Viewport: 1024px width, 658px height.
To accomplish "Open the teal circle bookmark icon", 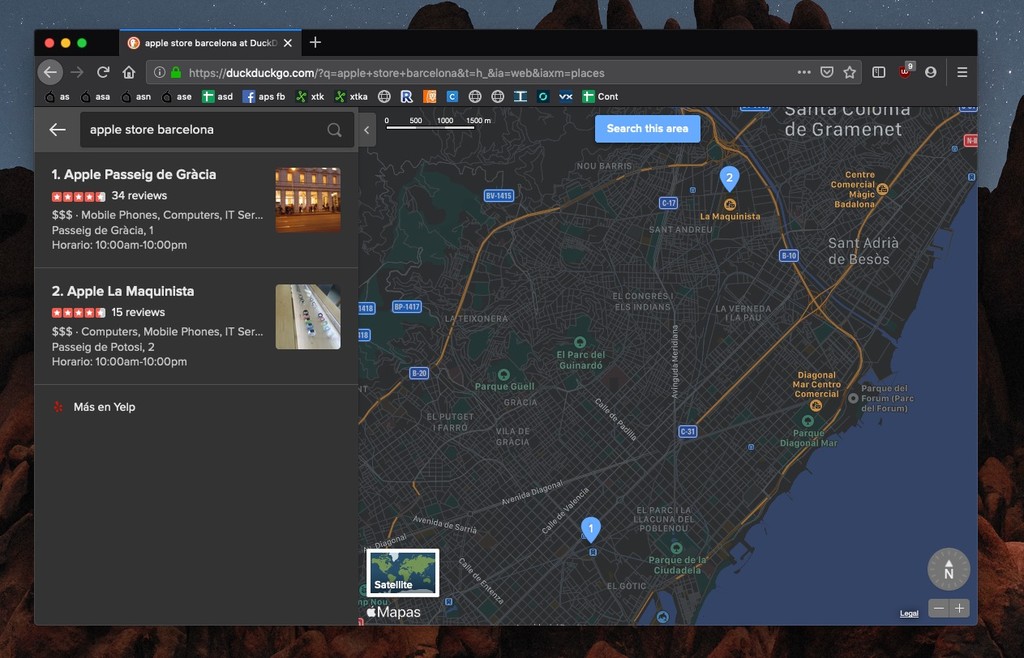I will 543,97.
